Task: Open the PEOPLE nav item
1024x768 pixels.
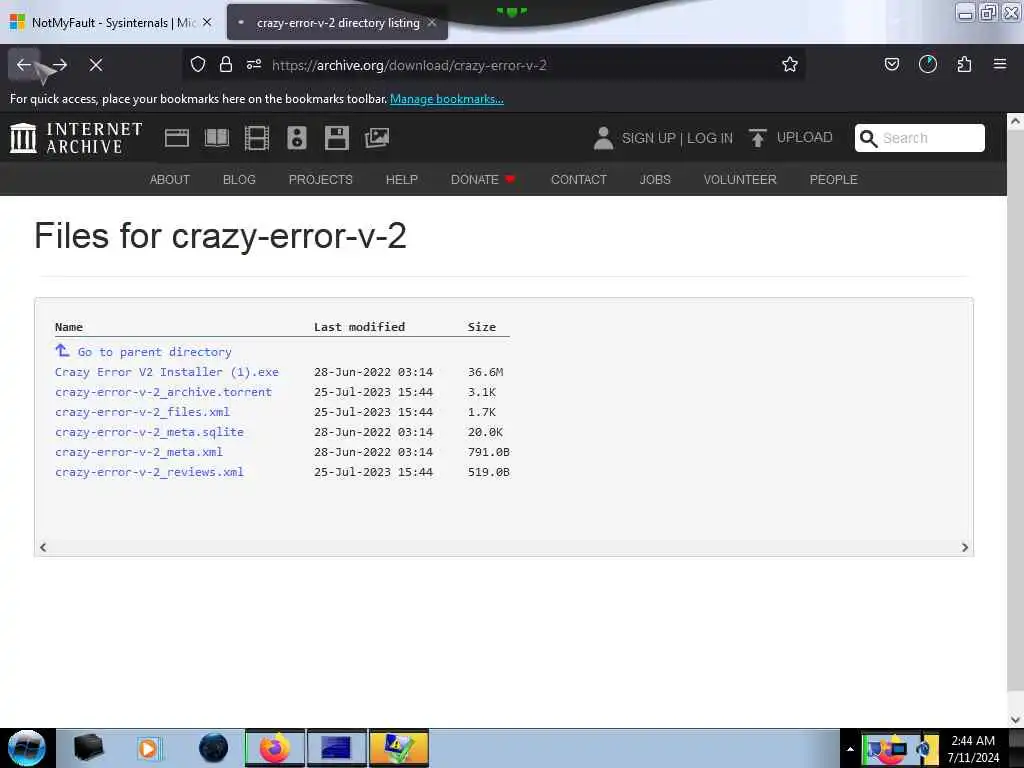Action: [833, 180]
